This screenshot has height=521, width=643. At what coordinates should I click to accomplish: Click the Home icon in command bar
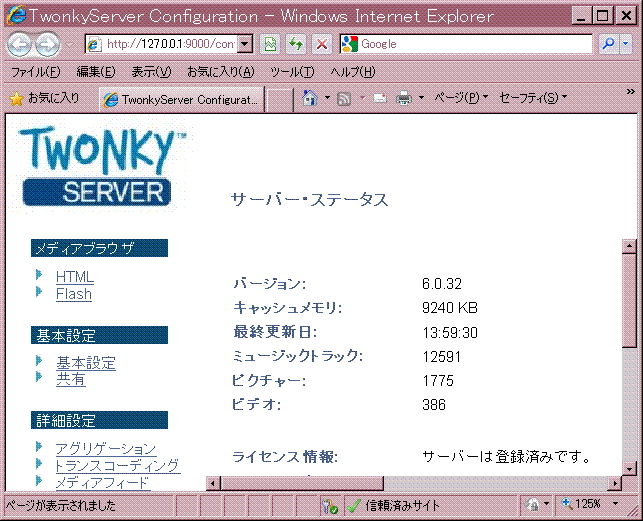(310, 98)
